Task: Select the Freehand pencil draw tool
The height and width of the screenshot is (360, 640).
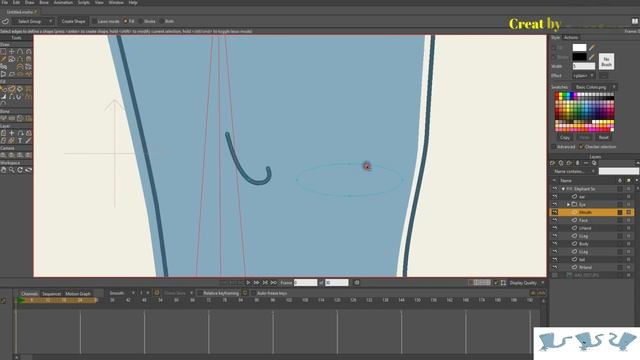Action: pyautogui.click(x=3, y=59)
